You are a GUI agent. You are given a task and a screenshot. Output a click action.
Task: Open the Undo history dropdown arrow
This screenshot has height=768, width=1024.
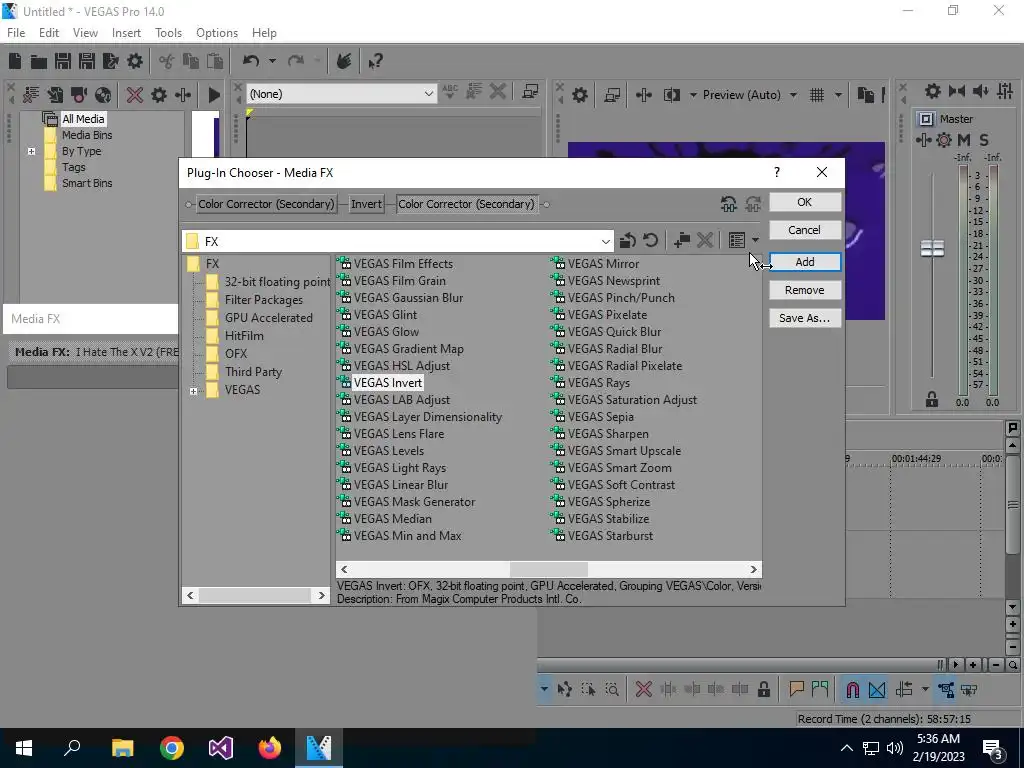[x=272, y=61]
